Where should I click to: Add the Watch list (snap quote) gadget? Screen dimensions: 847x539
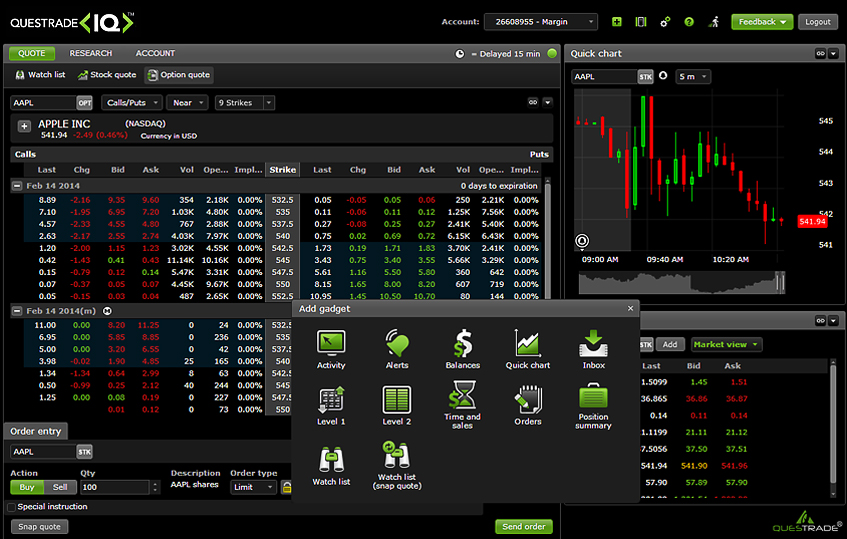(396, 466)
